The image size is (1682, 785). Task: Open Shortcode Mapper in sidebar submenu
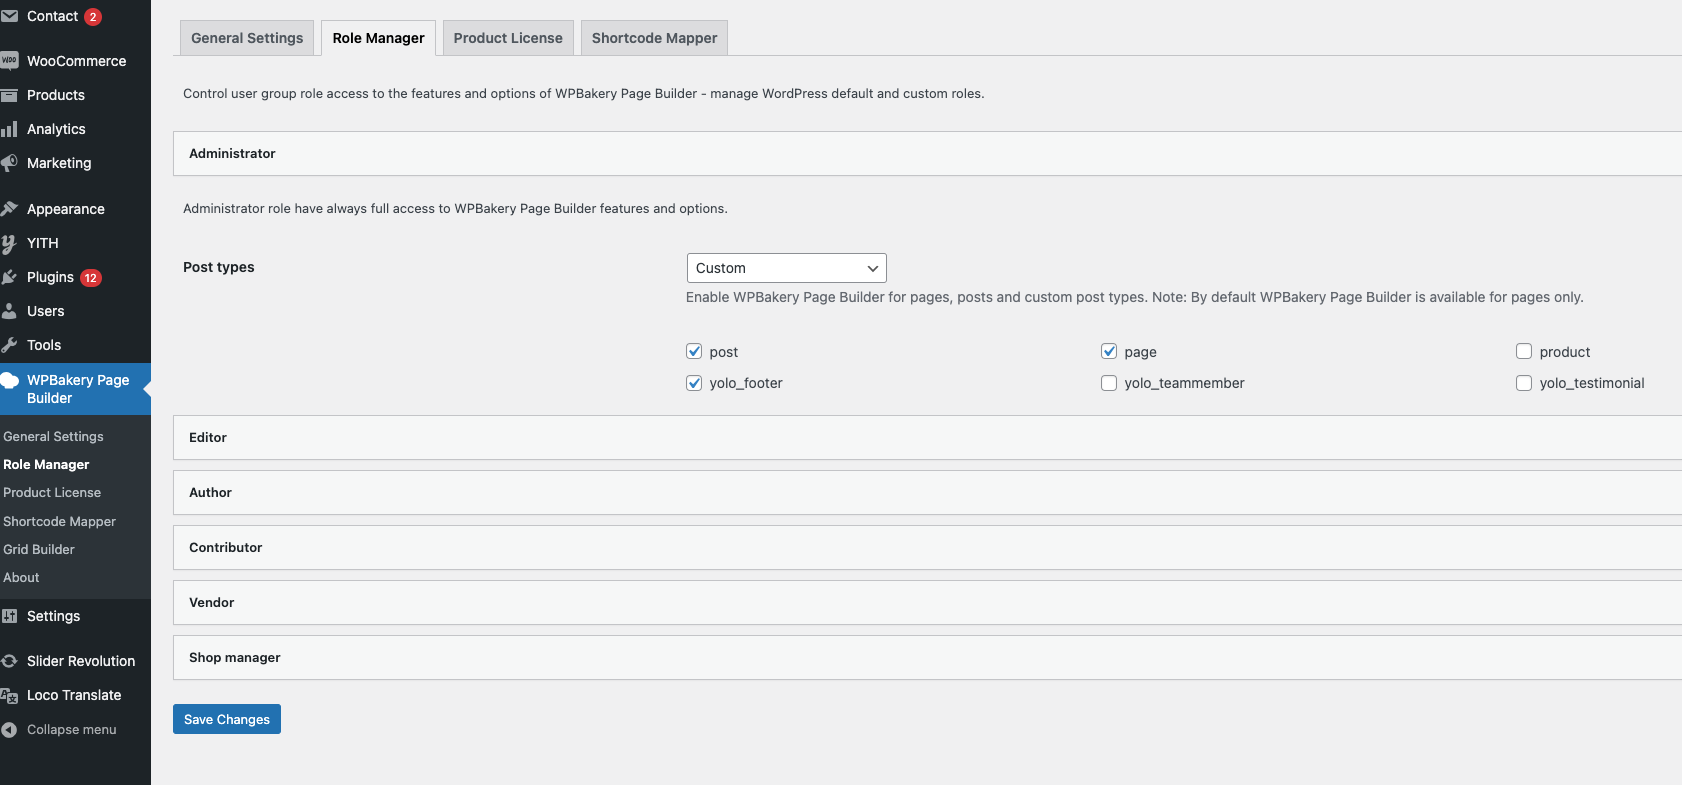(x=59, y=521)
